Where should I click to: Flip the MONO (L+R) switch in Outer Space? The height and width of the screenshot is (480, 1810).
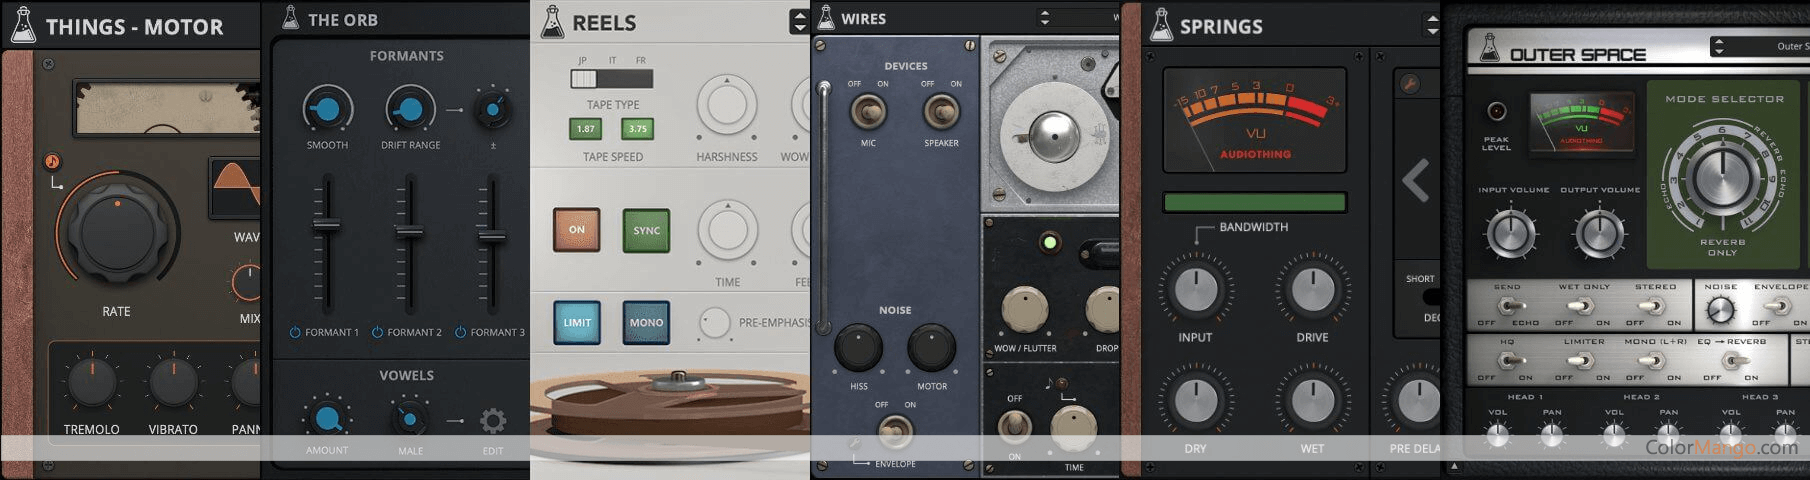(x=1653, y=361)
